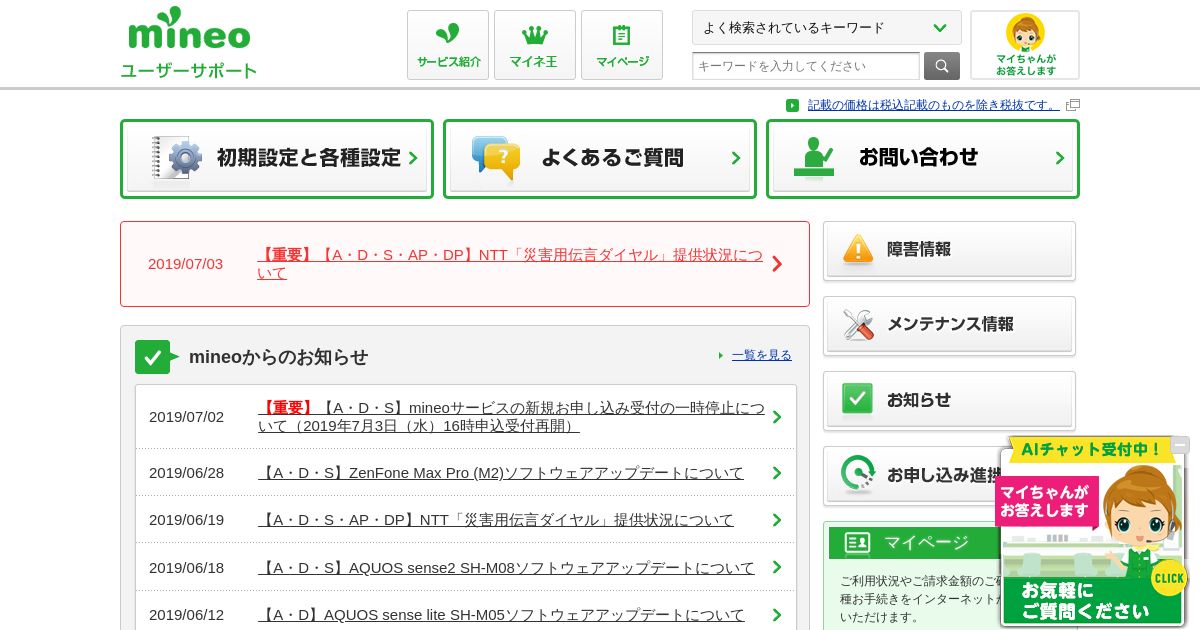Open マイページ green panel header
The image size is (1200, 630).
[914, 543]
